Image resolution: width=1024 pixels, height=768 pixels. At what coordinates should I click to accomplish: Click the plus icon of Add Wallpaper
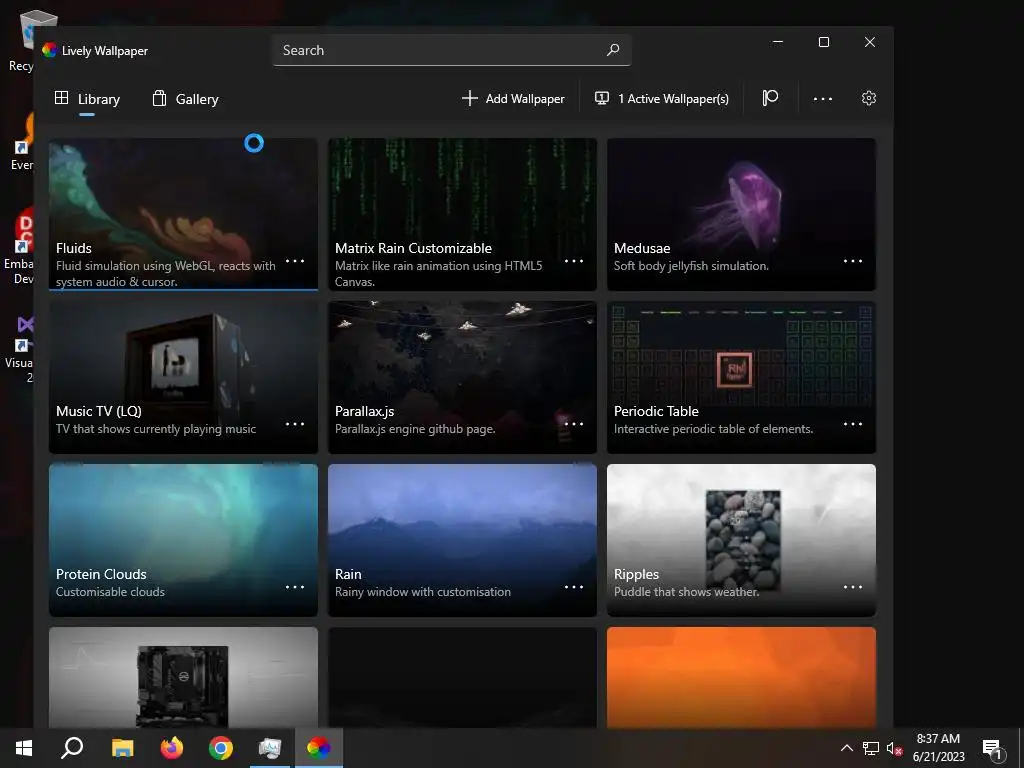click(x=470, y=98)
